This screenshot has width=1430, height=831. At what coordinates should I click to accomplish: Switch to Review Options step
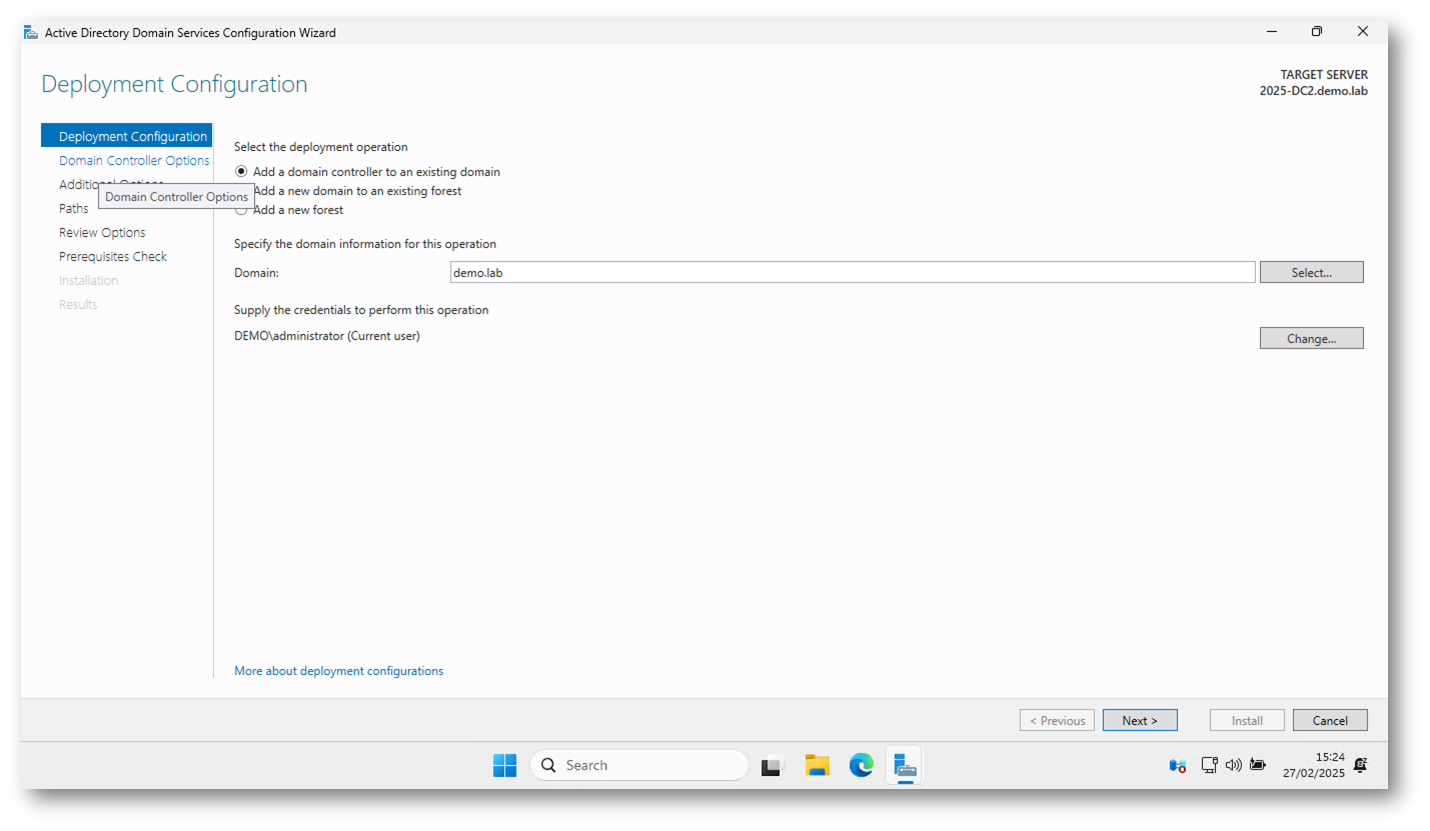pos(102,233)
